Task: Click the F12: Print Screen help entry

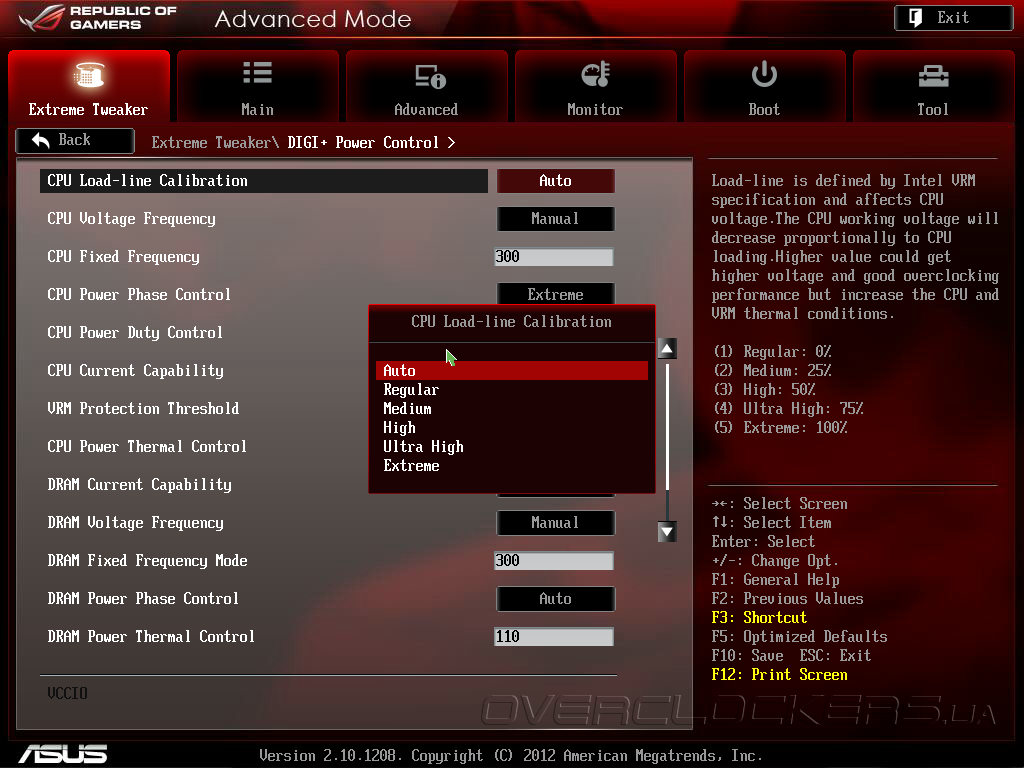Action: tap(779, 675)
